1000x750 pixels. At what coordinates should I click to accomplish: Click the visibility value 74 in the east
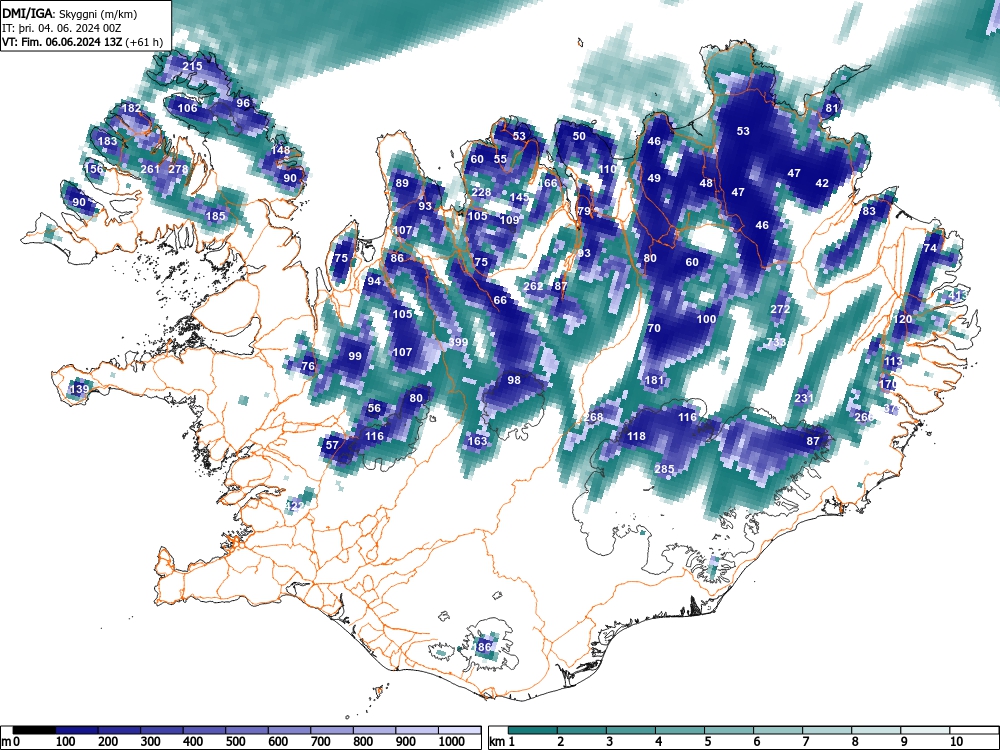930,248
